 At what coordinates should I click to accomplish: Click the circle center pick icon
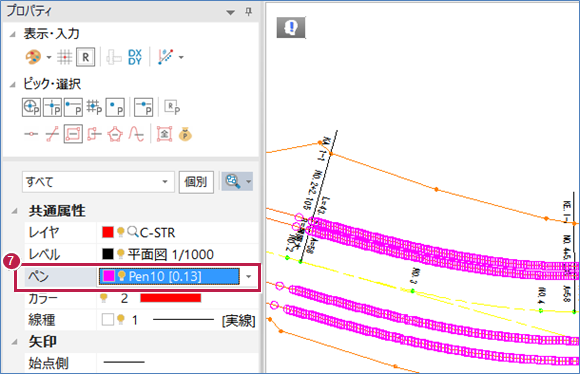click(31, 107)
